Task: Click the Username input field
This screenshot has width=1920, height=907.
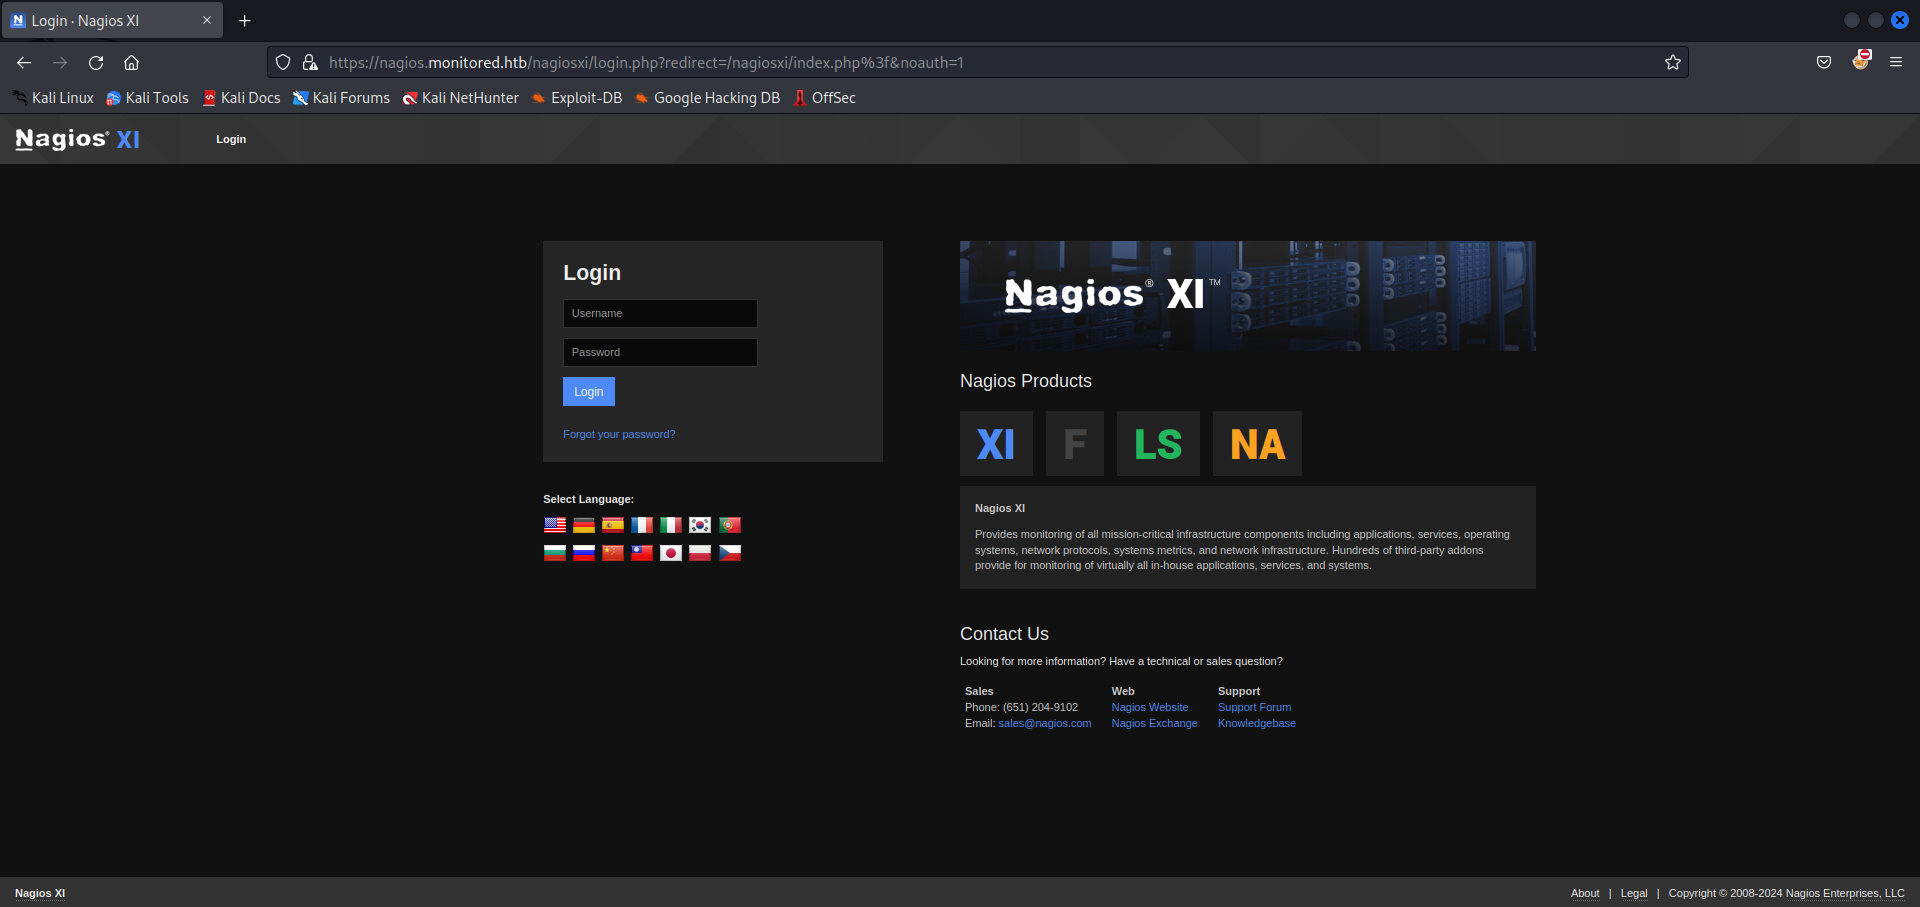Action: [660, 313]
